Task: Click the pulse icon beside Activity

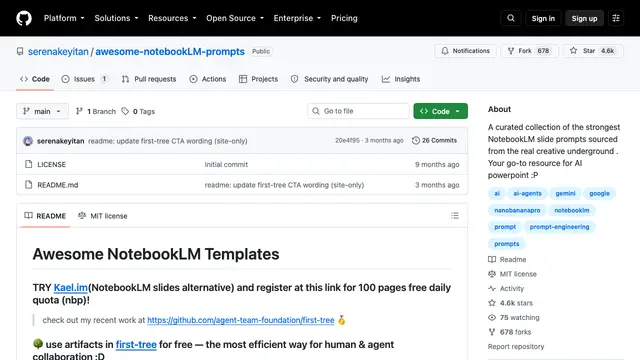Action: tap(492, 288)
